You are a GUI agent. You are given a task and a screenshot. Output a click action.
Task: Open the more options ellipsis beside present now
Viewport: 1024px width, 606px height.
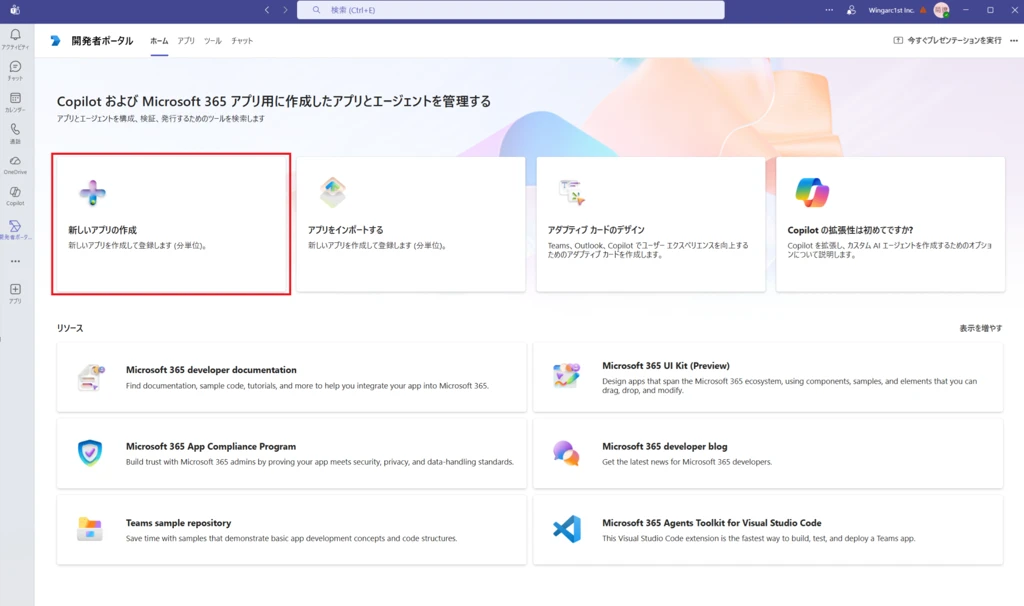(1014, 41)
